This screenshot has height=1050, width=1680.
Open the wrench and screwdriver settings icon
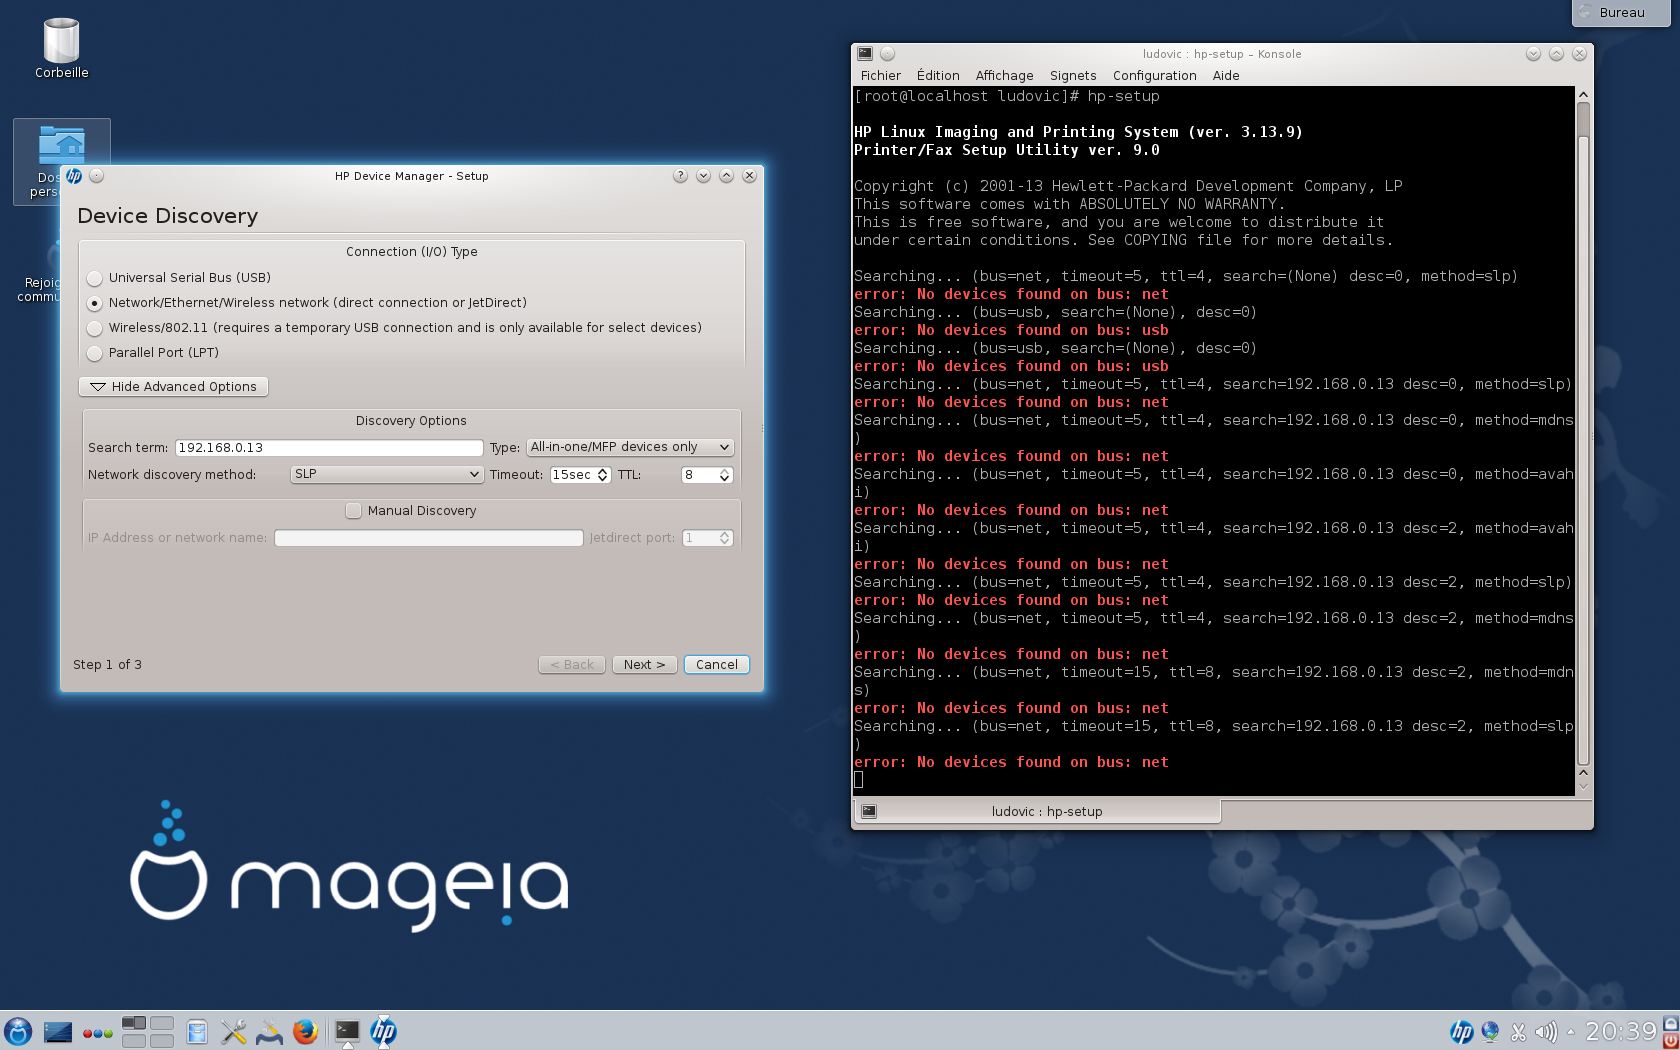233,1032
